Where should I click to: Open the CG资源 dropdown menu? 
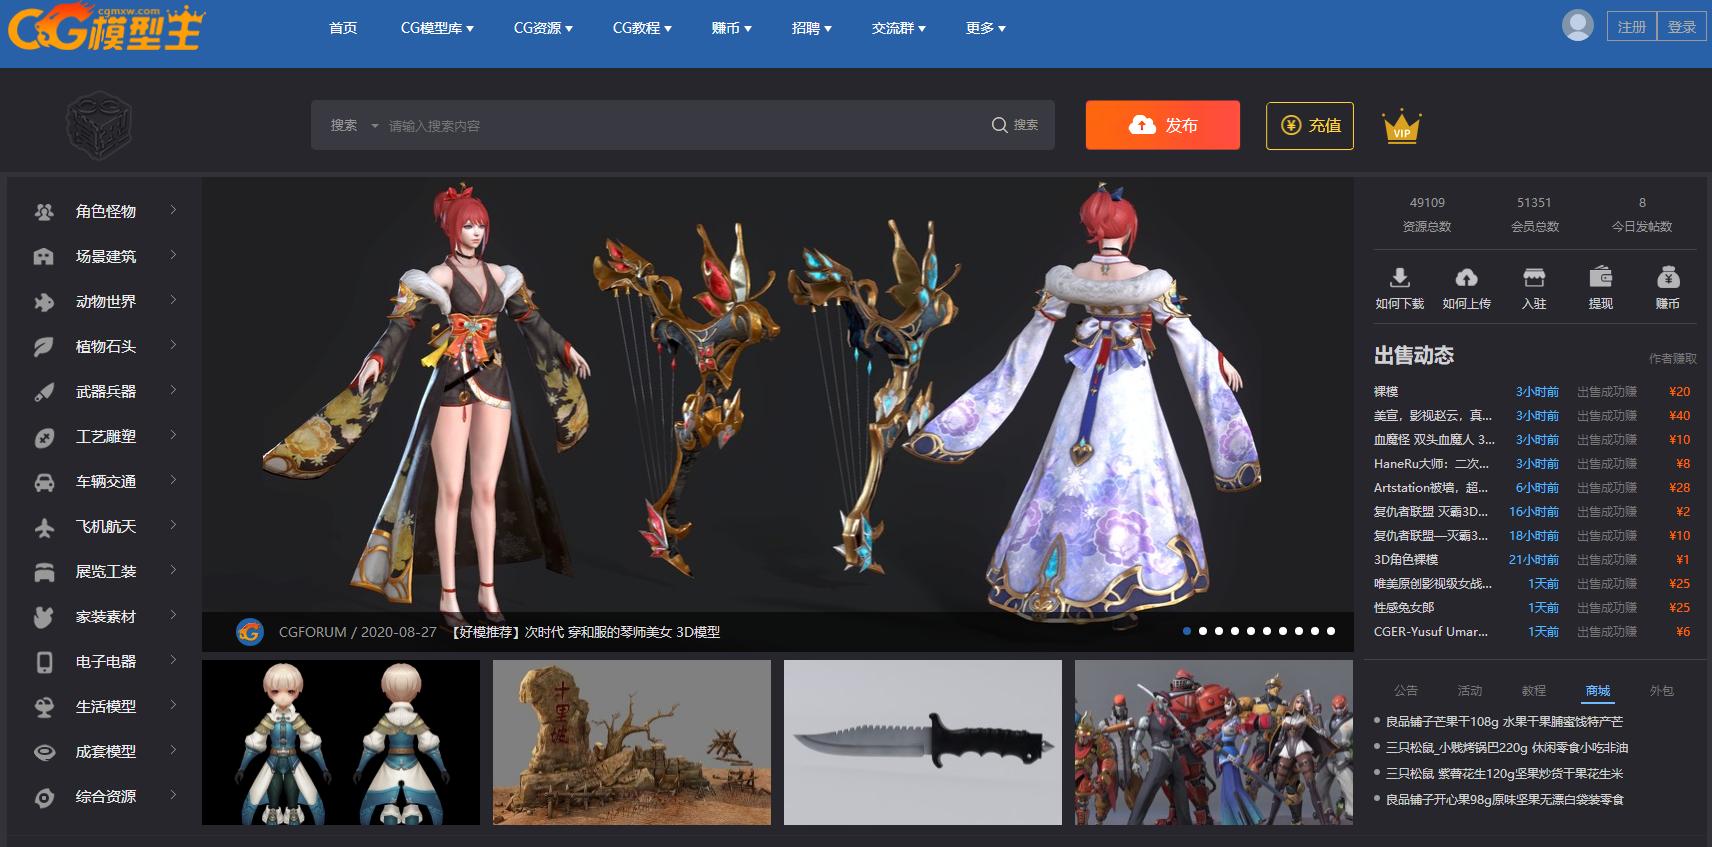tap(543, 28)
